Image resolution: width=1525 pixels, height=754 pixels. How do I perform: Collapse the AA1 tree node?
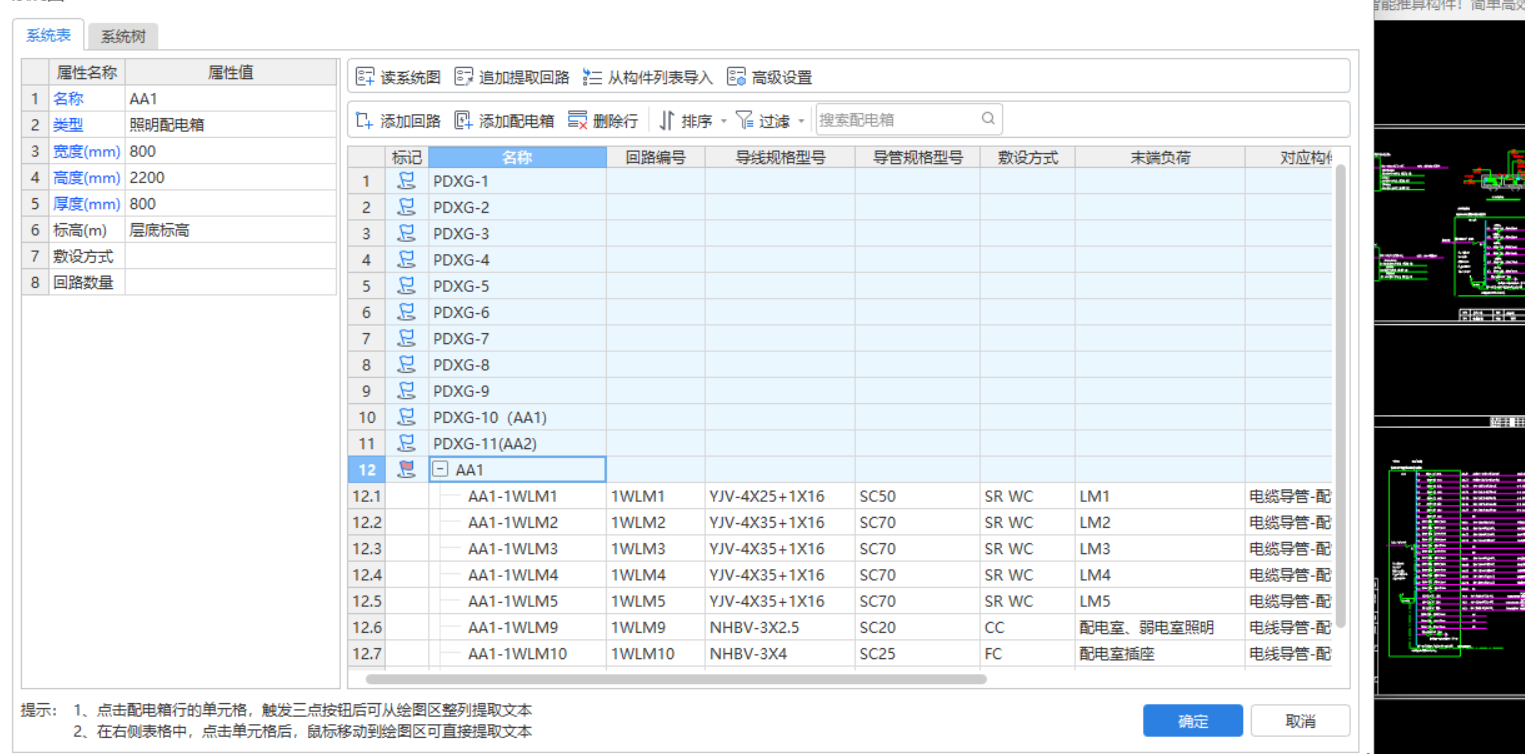(x=440, y=469)
